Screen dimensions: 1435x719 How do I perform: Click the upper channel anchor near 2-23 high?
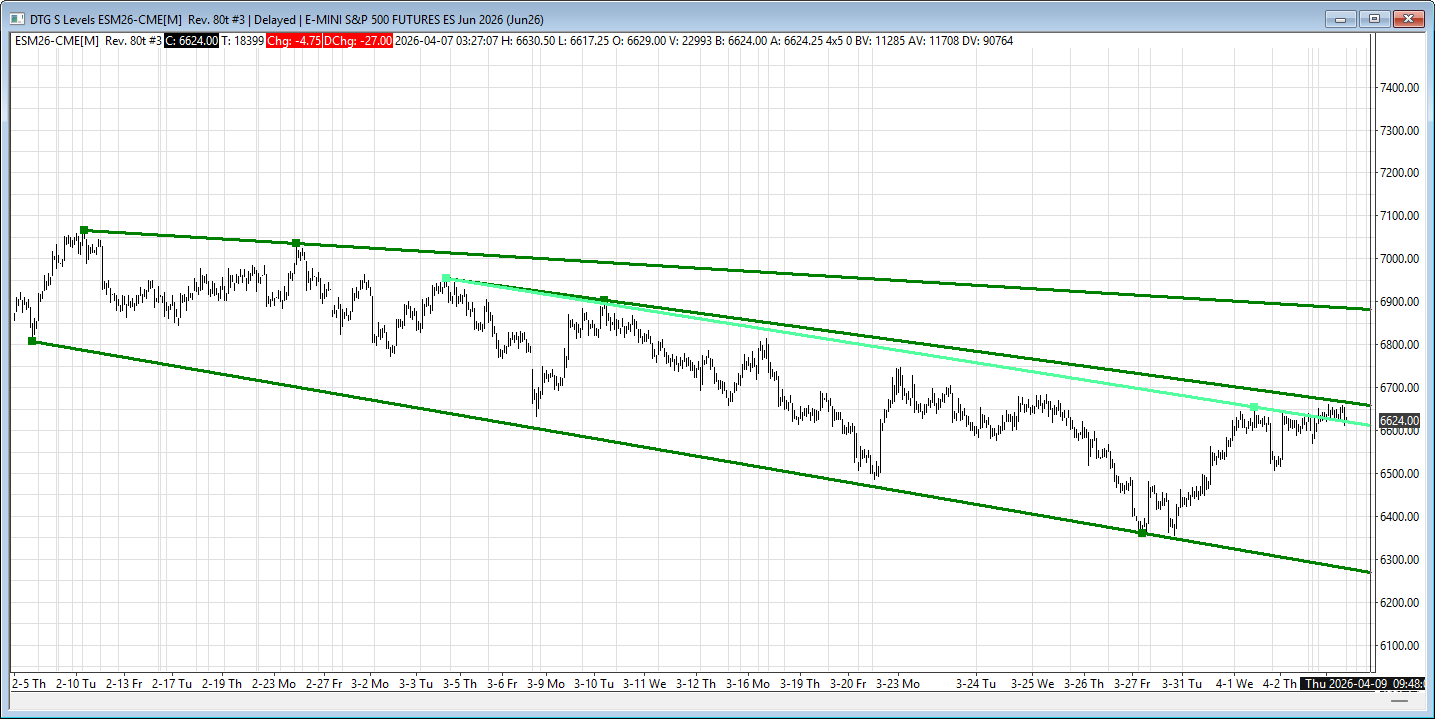296,243
